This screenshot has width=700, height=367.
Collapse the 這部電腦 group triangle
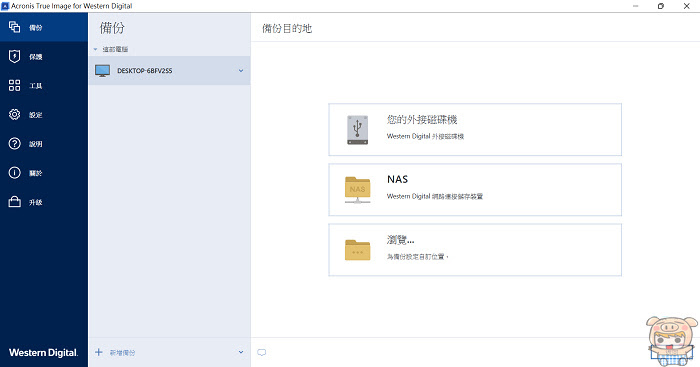coord(95,49)
